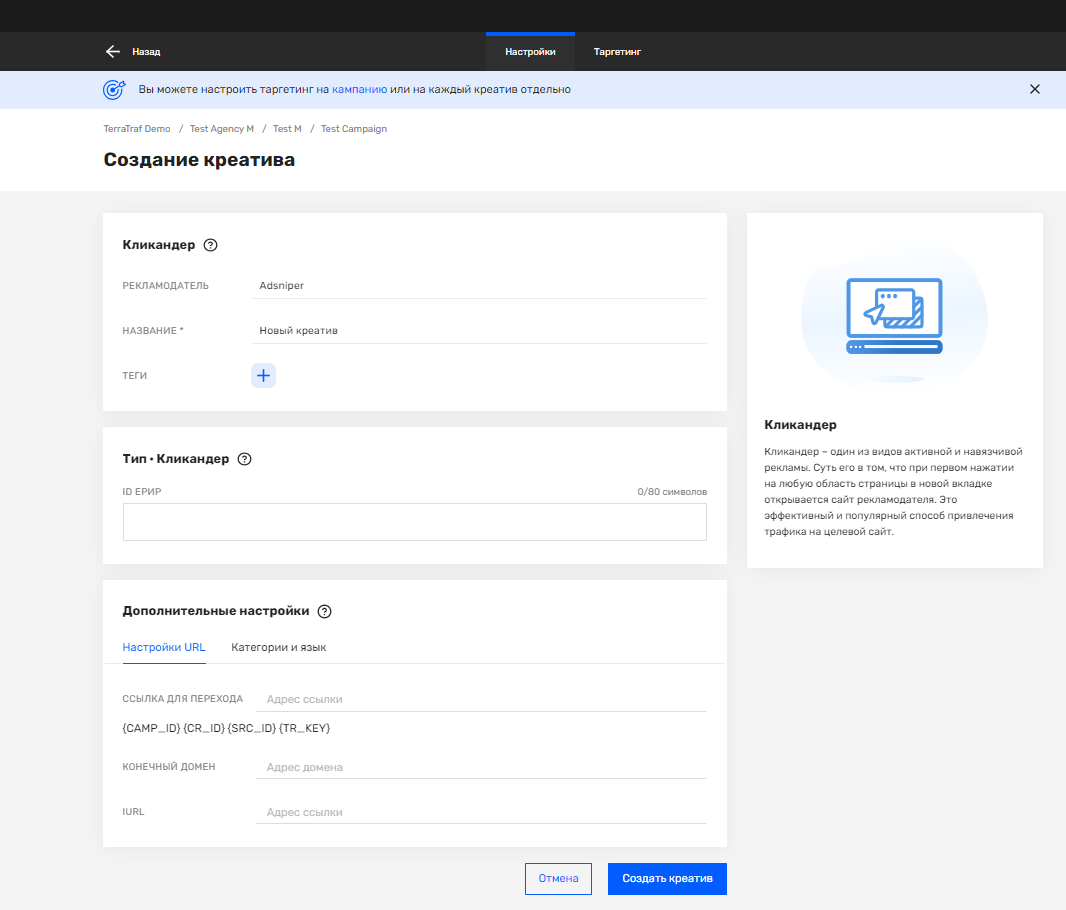Screen dimensions: 1066x910
Task: Focus the Конечный домен field
Action: (x=481, y=767)
